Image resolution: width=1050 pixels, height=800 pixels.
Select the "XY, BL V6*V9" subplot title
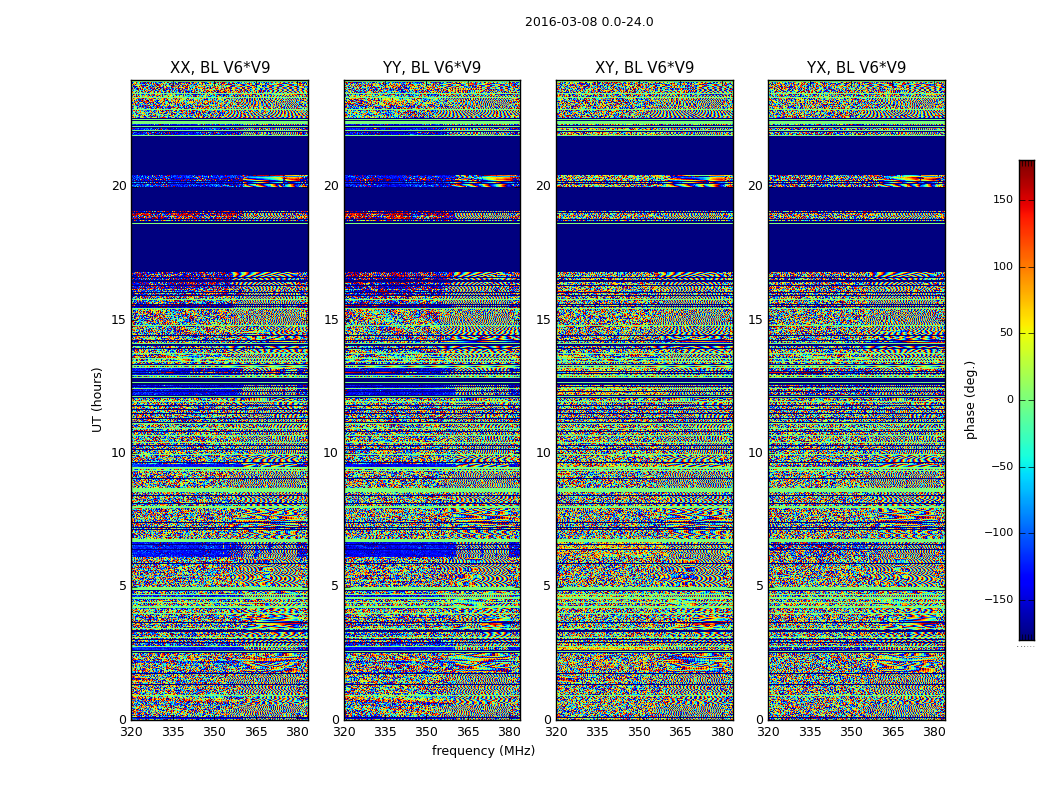click(x=644, y=68)
